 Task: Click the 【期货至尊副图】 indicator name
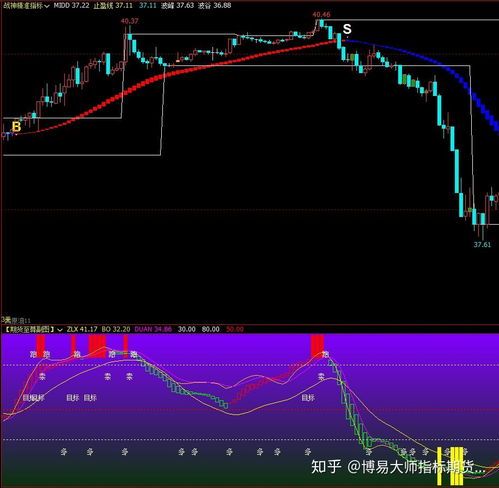(29, 329)
